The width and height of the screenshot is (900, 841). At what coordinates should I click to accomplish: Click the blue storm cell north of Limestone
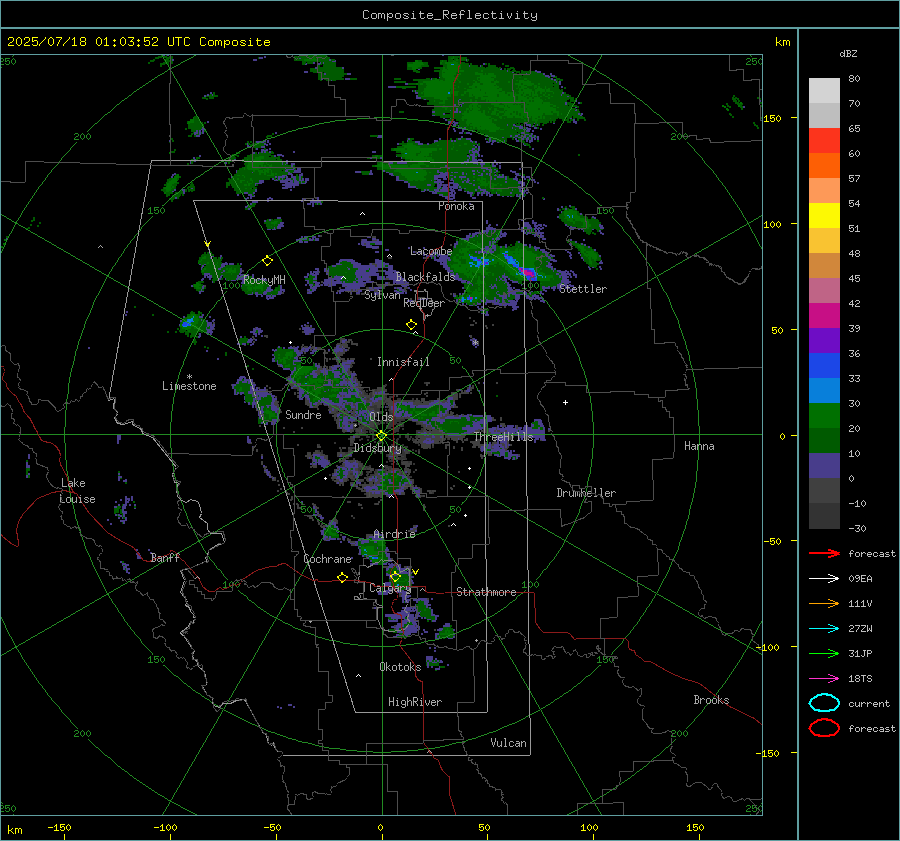pyautogui.click(x=187, y=323)
